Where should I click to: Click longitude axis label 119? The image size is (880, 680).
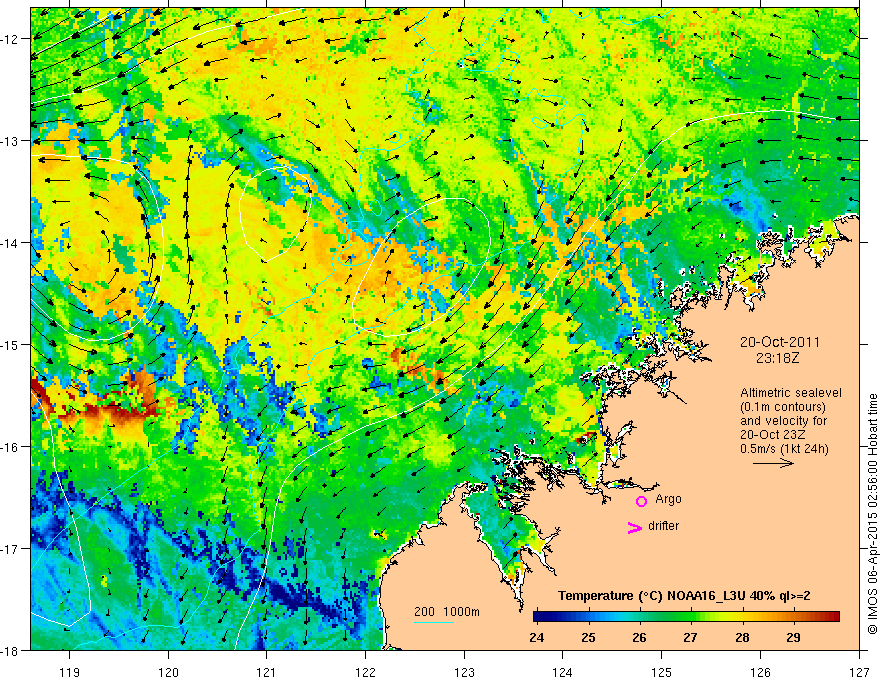[70, 672]
